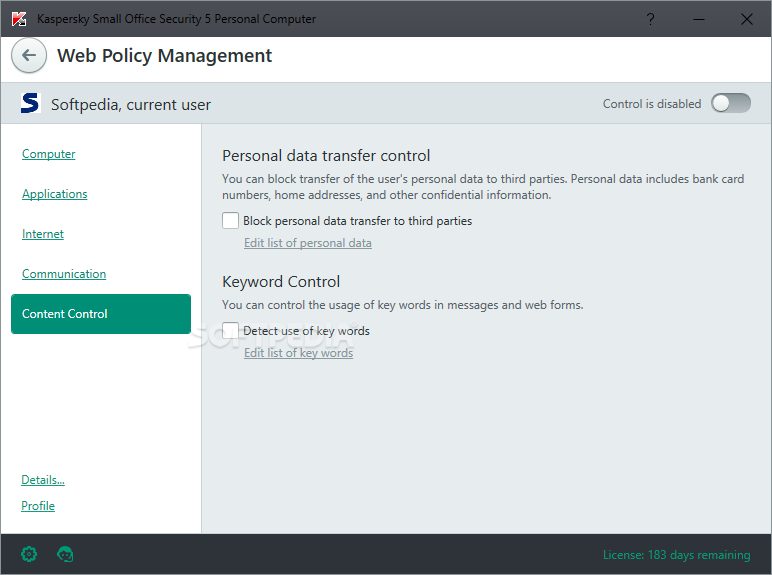Click Edit list of key words link
772x575 pixels.
click(x=298, y=353)
